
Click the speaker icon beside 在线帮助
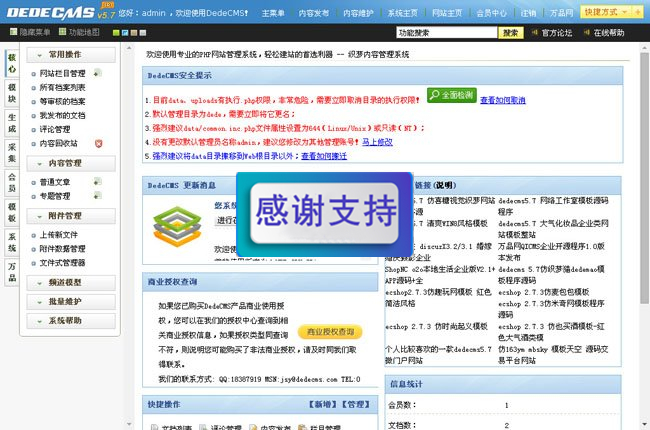[x=586, y=32]
